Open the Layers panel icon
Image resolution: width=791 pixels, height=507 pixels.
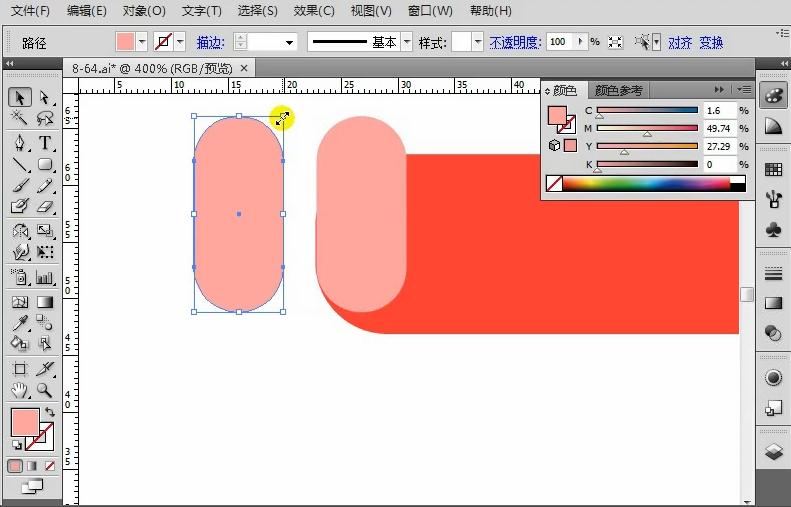click(773, 452)
